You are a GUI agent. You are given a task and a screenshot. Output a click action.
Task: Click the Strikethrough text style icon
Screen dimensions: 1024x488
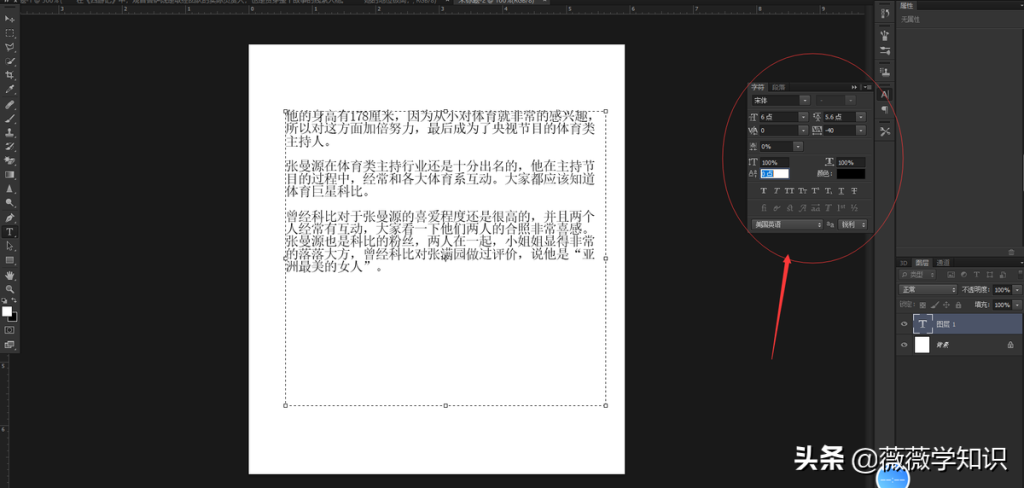point(854,191)
